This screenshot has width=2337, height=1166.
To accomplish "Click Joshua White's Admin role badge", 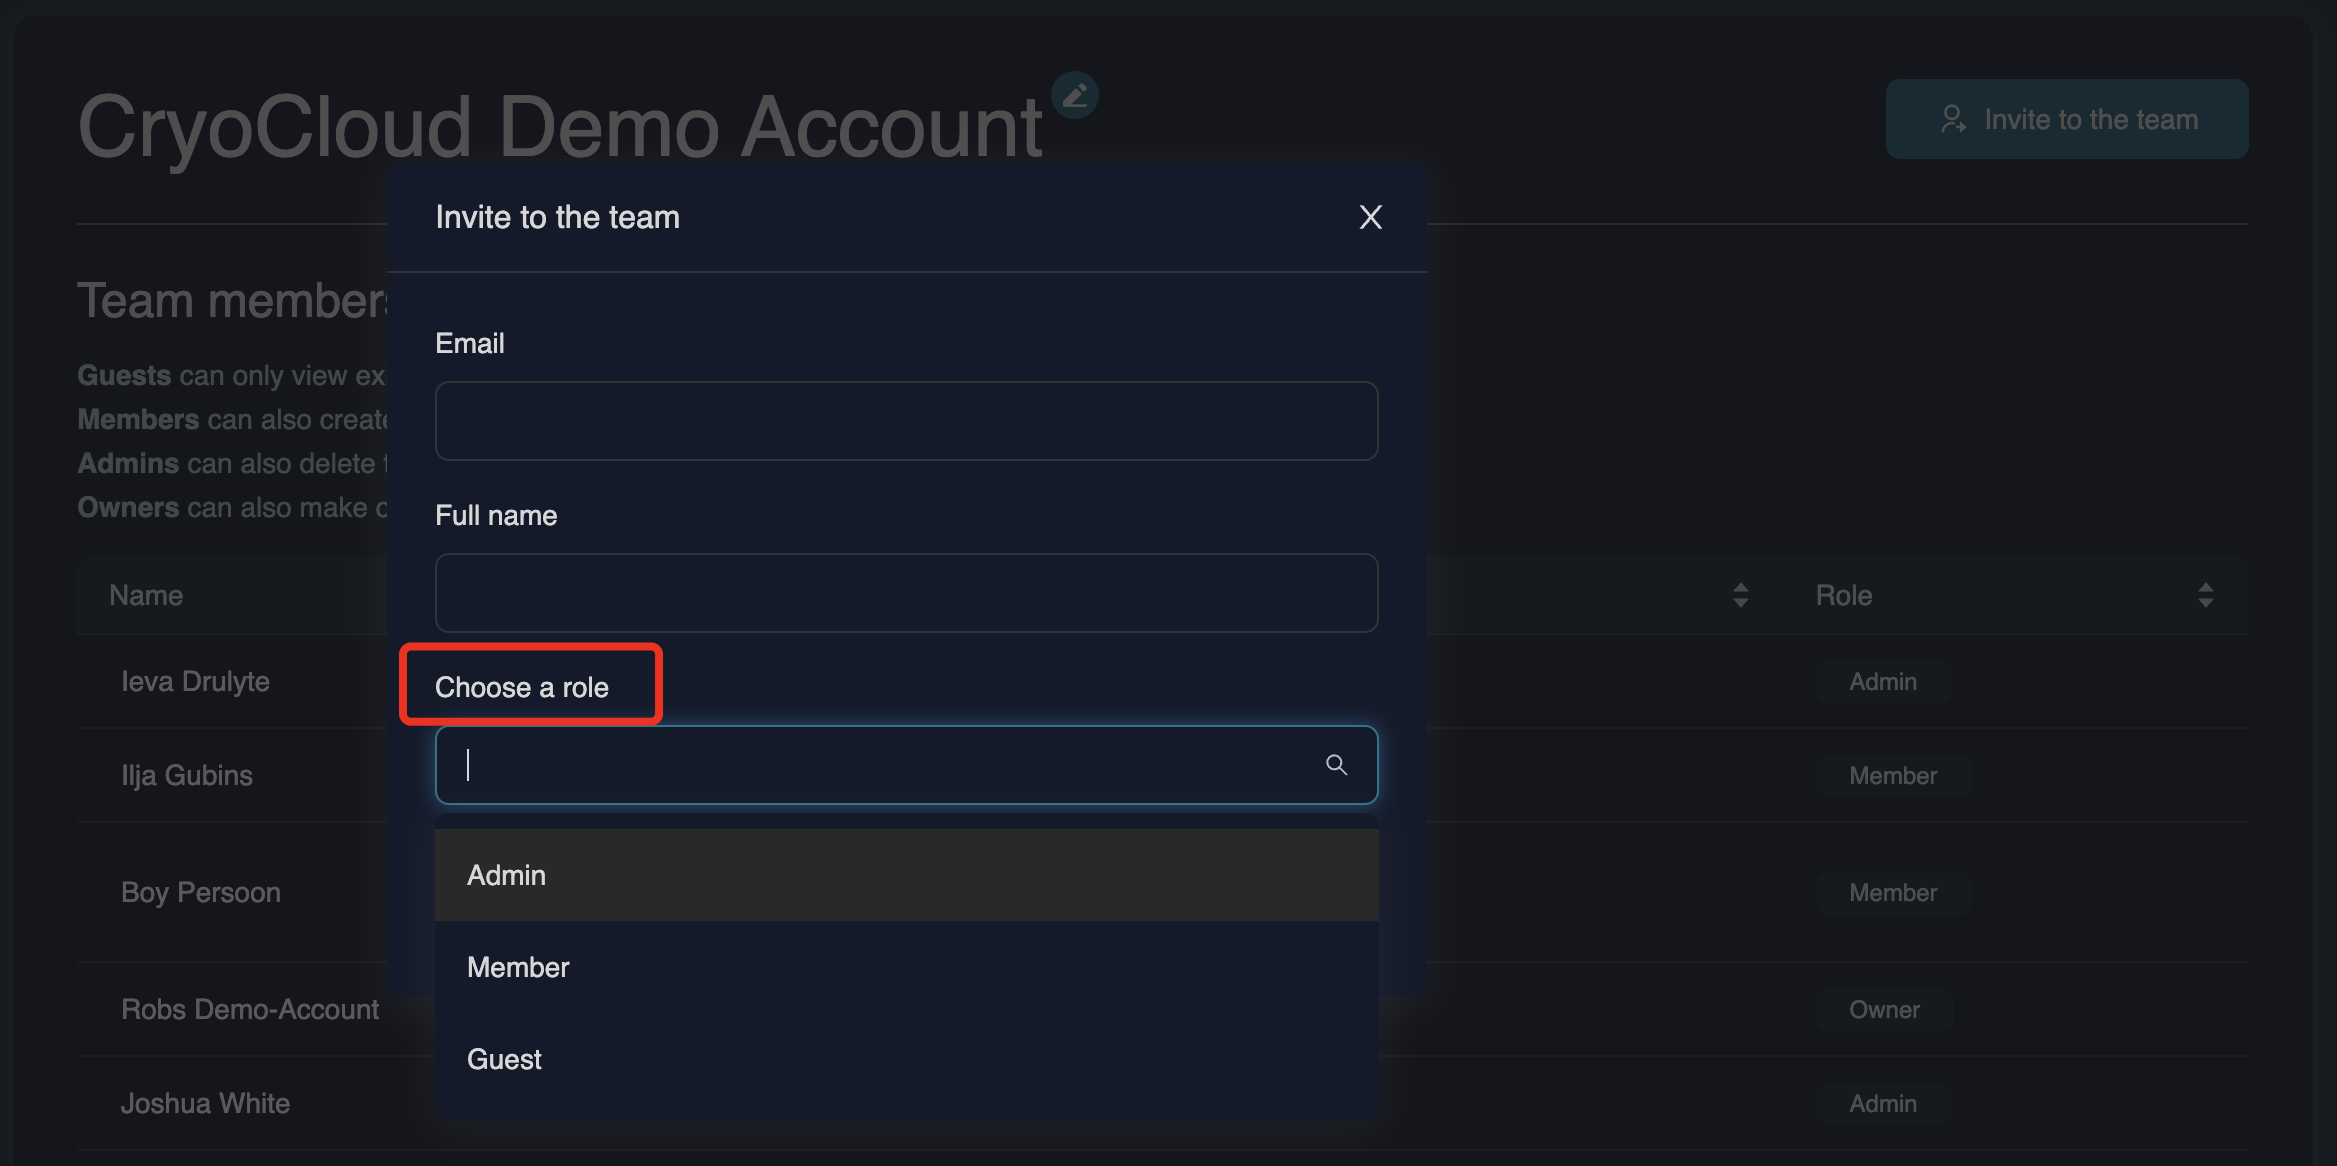I will click(x=1882, y=1104).
